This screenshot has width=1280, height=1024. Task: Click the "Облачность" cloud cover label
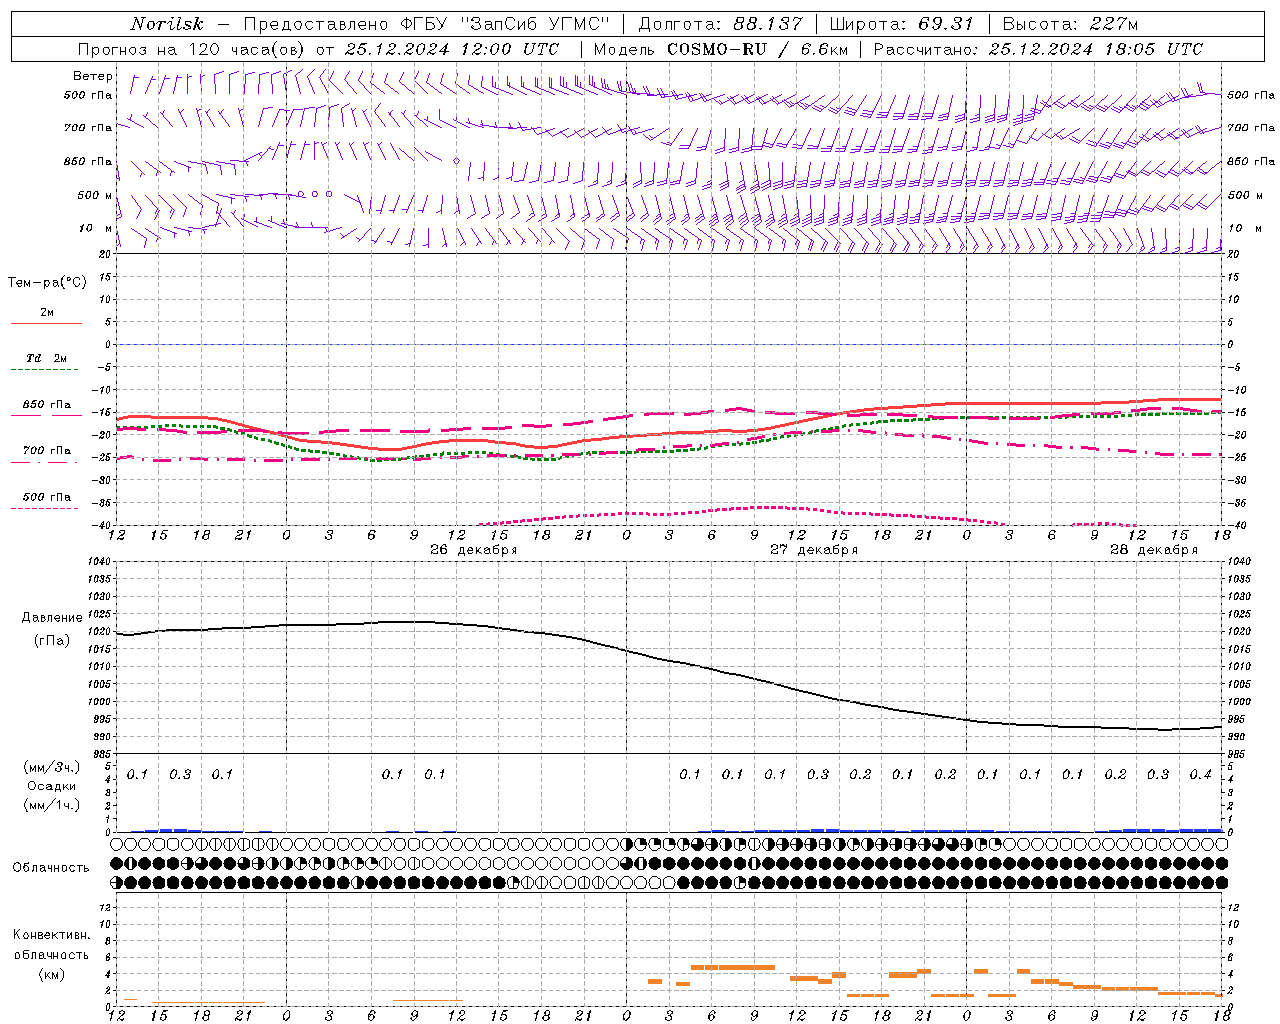(51, 867)
